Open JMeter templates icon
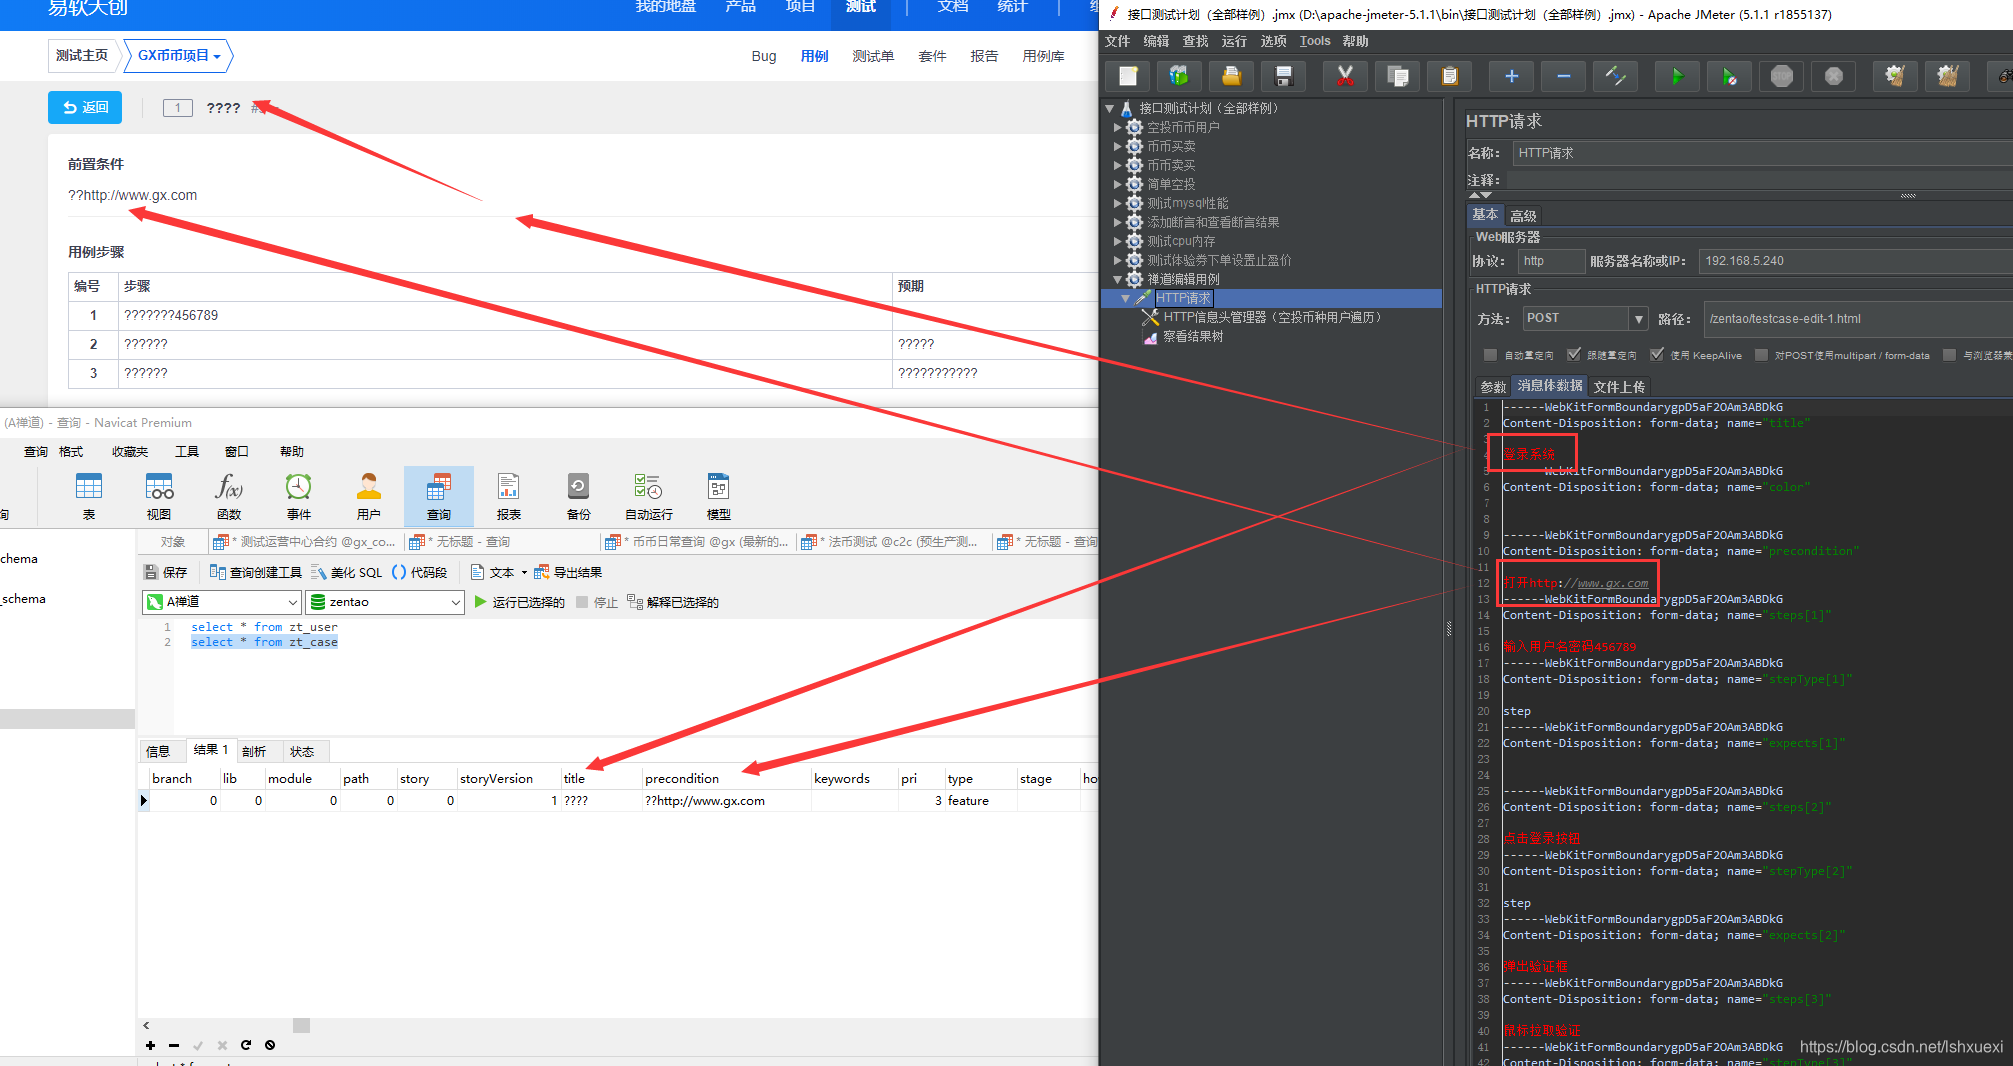Image resolution: width=2013 pixels, height=1066 pixels. point(1180,76)
